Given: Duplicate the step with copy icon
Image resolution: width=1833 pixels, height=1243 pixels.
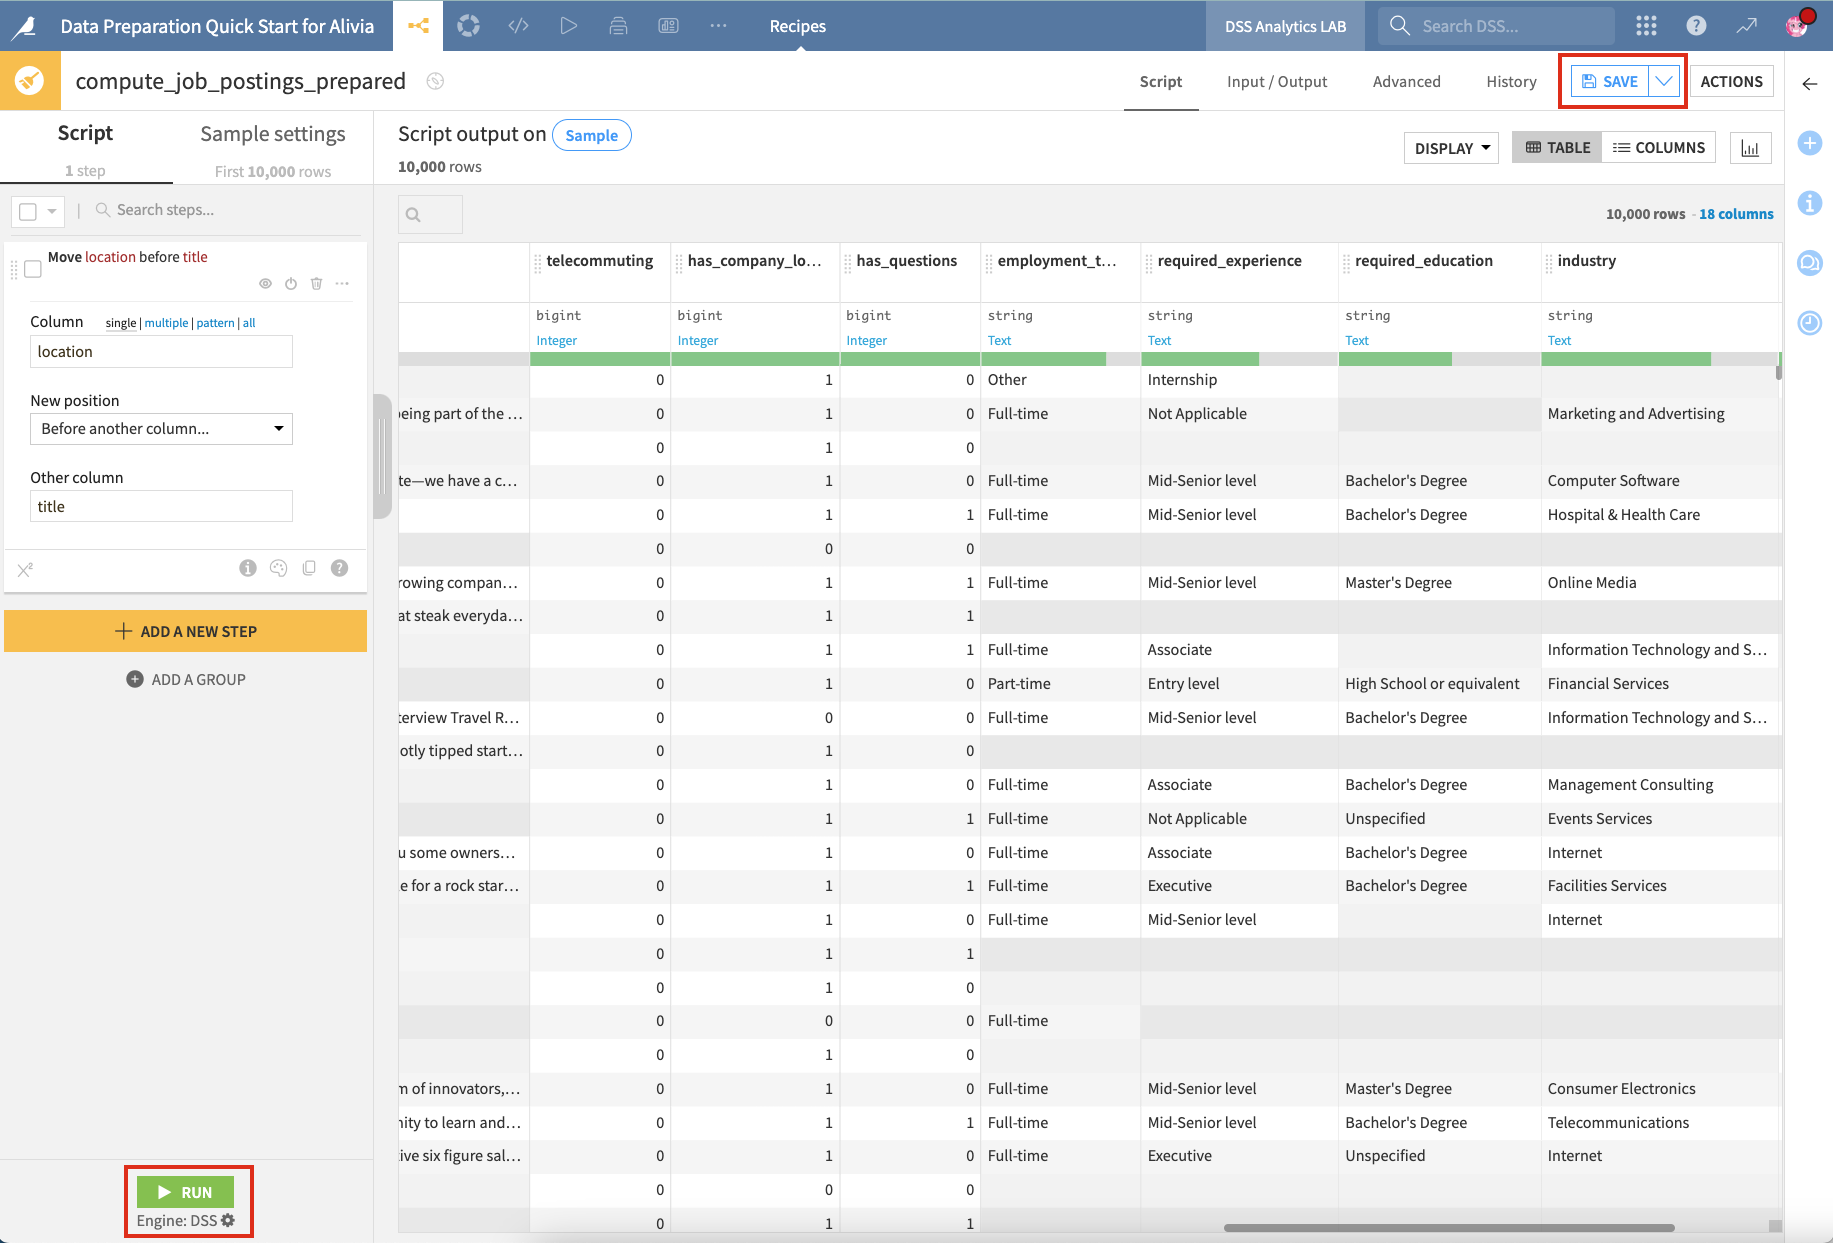Looking at the screenshot, I should pos(309,568).
